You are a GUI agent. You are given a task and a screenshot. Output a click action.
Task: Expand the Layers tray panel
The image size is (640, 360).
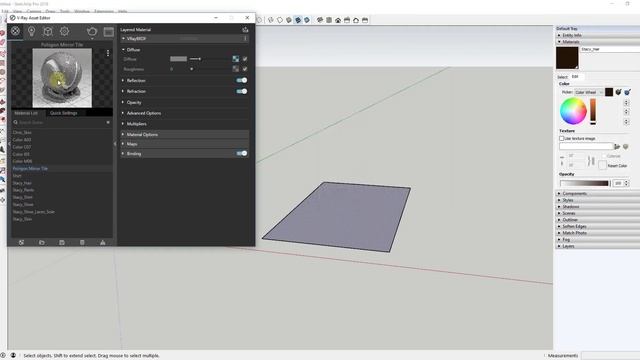pos(597,246)
